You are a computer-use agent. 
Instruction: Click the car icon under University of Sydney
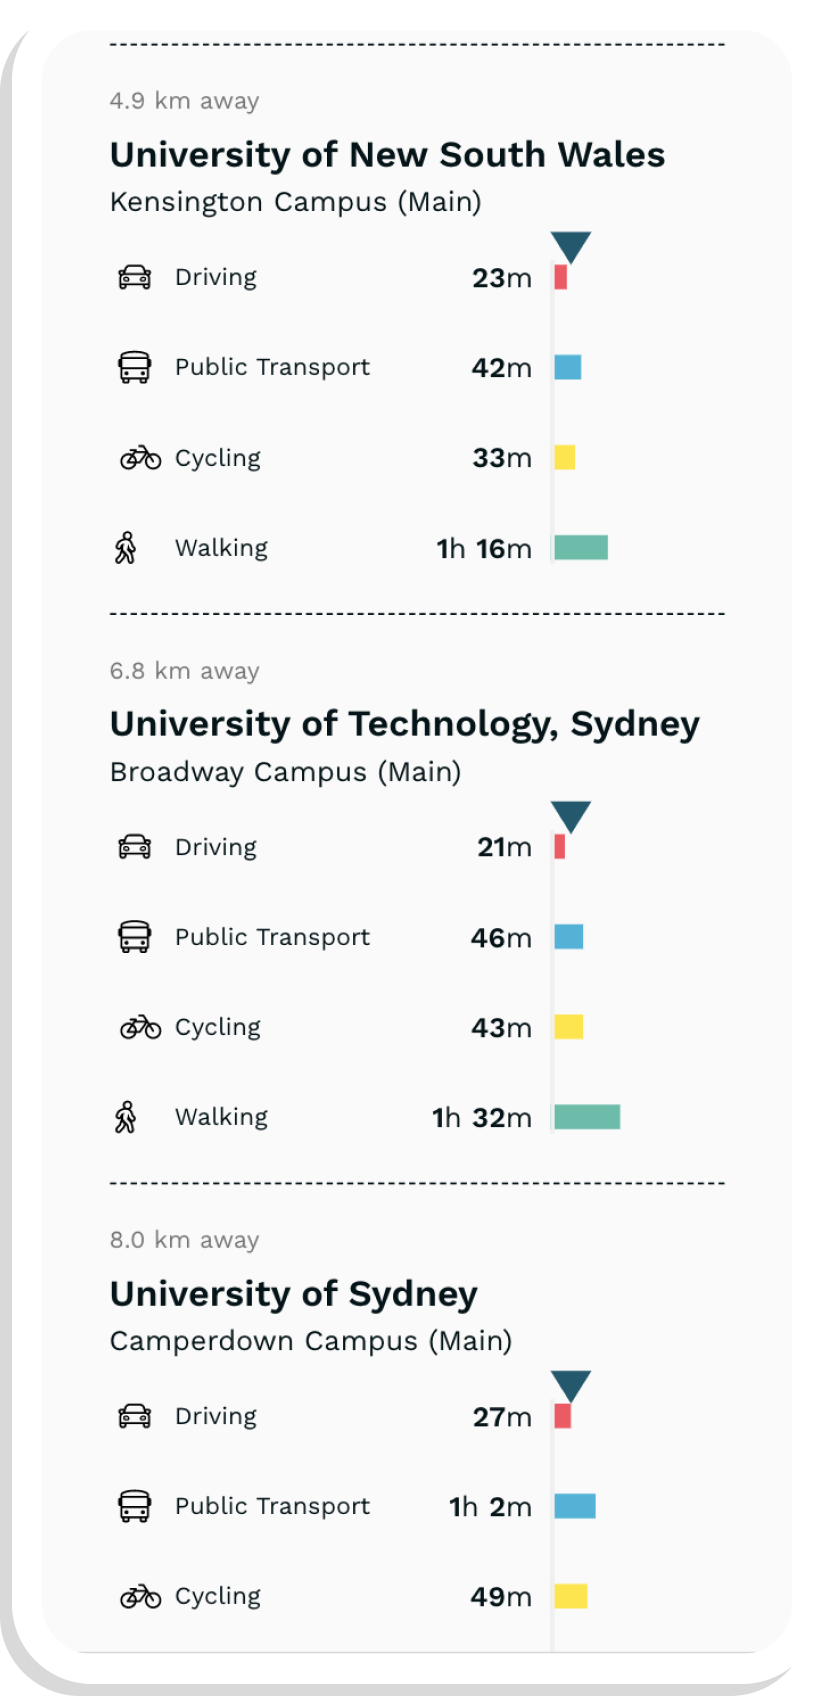[135, 1416]
